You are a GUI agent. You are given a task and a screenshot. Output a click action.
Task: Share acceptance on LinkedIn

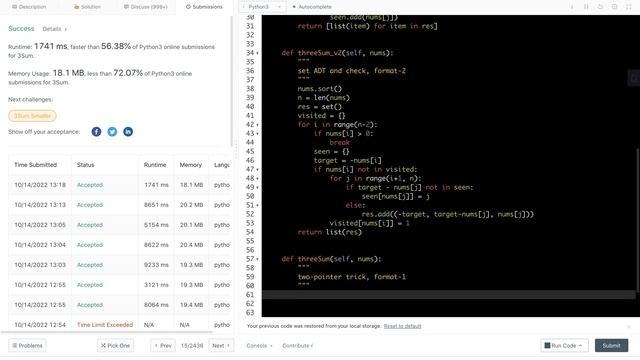[128, 132]
